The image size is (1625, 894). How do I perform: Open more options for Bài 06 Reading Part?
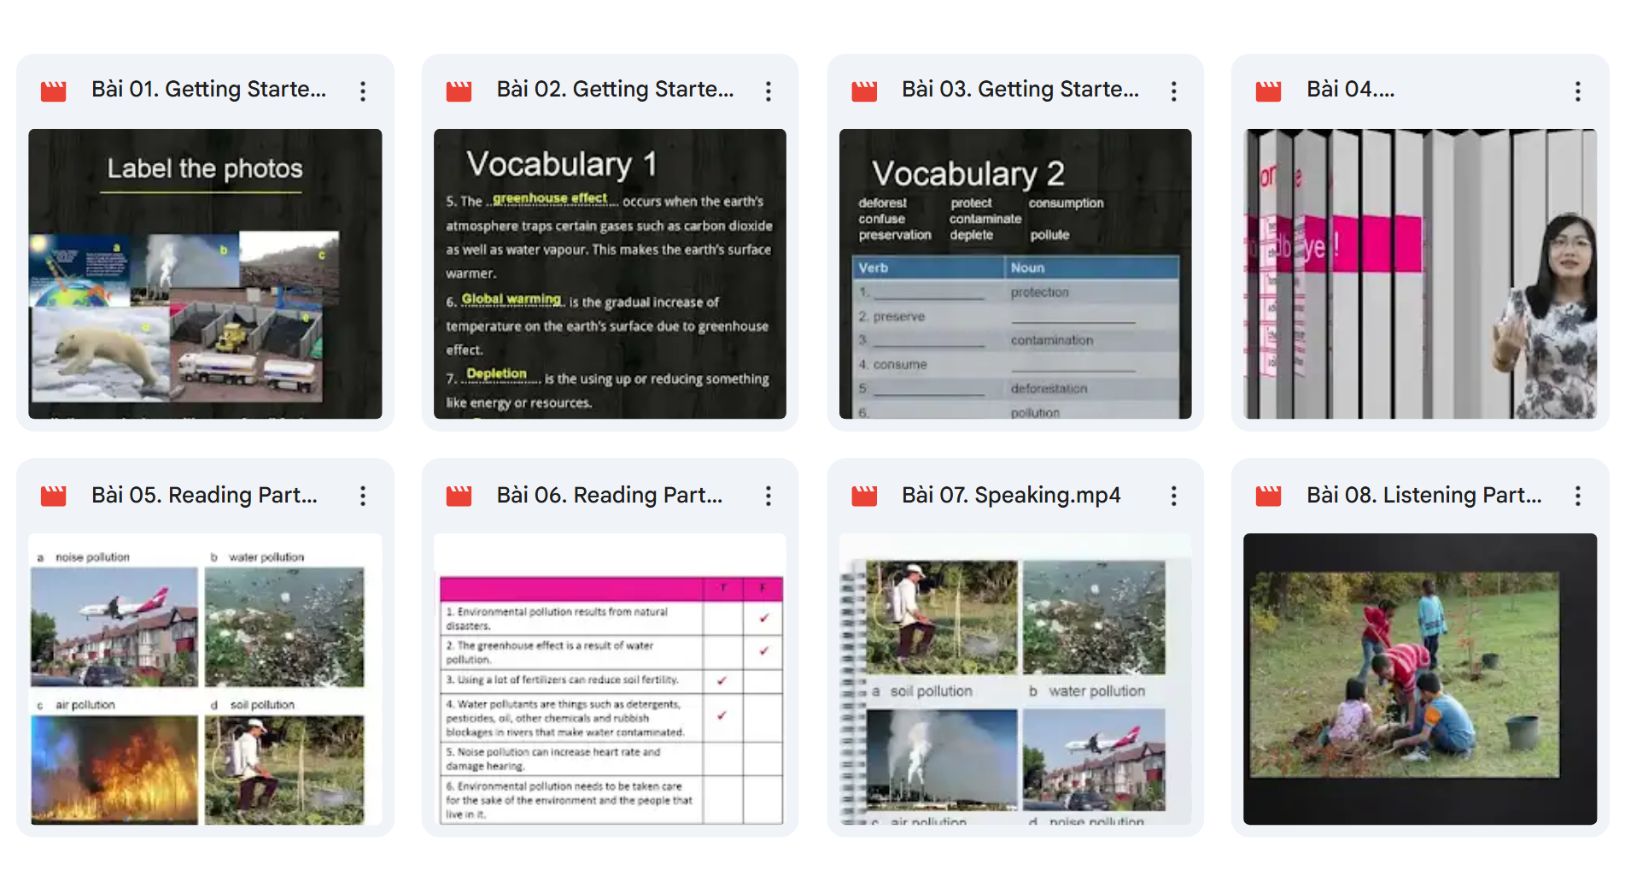[768, 496]
